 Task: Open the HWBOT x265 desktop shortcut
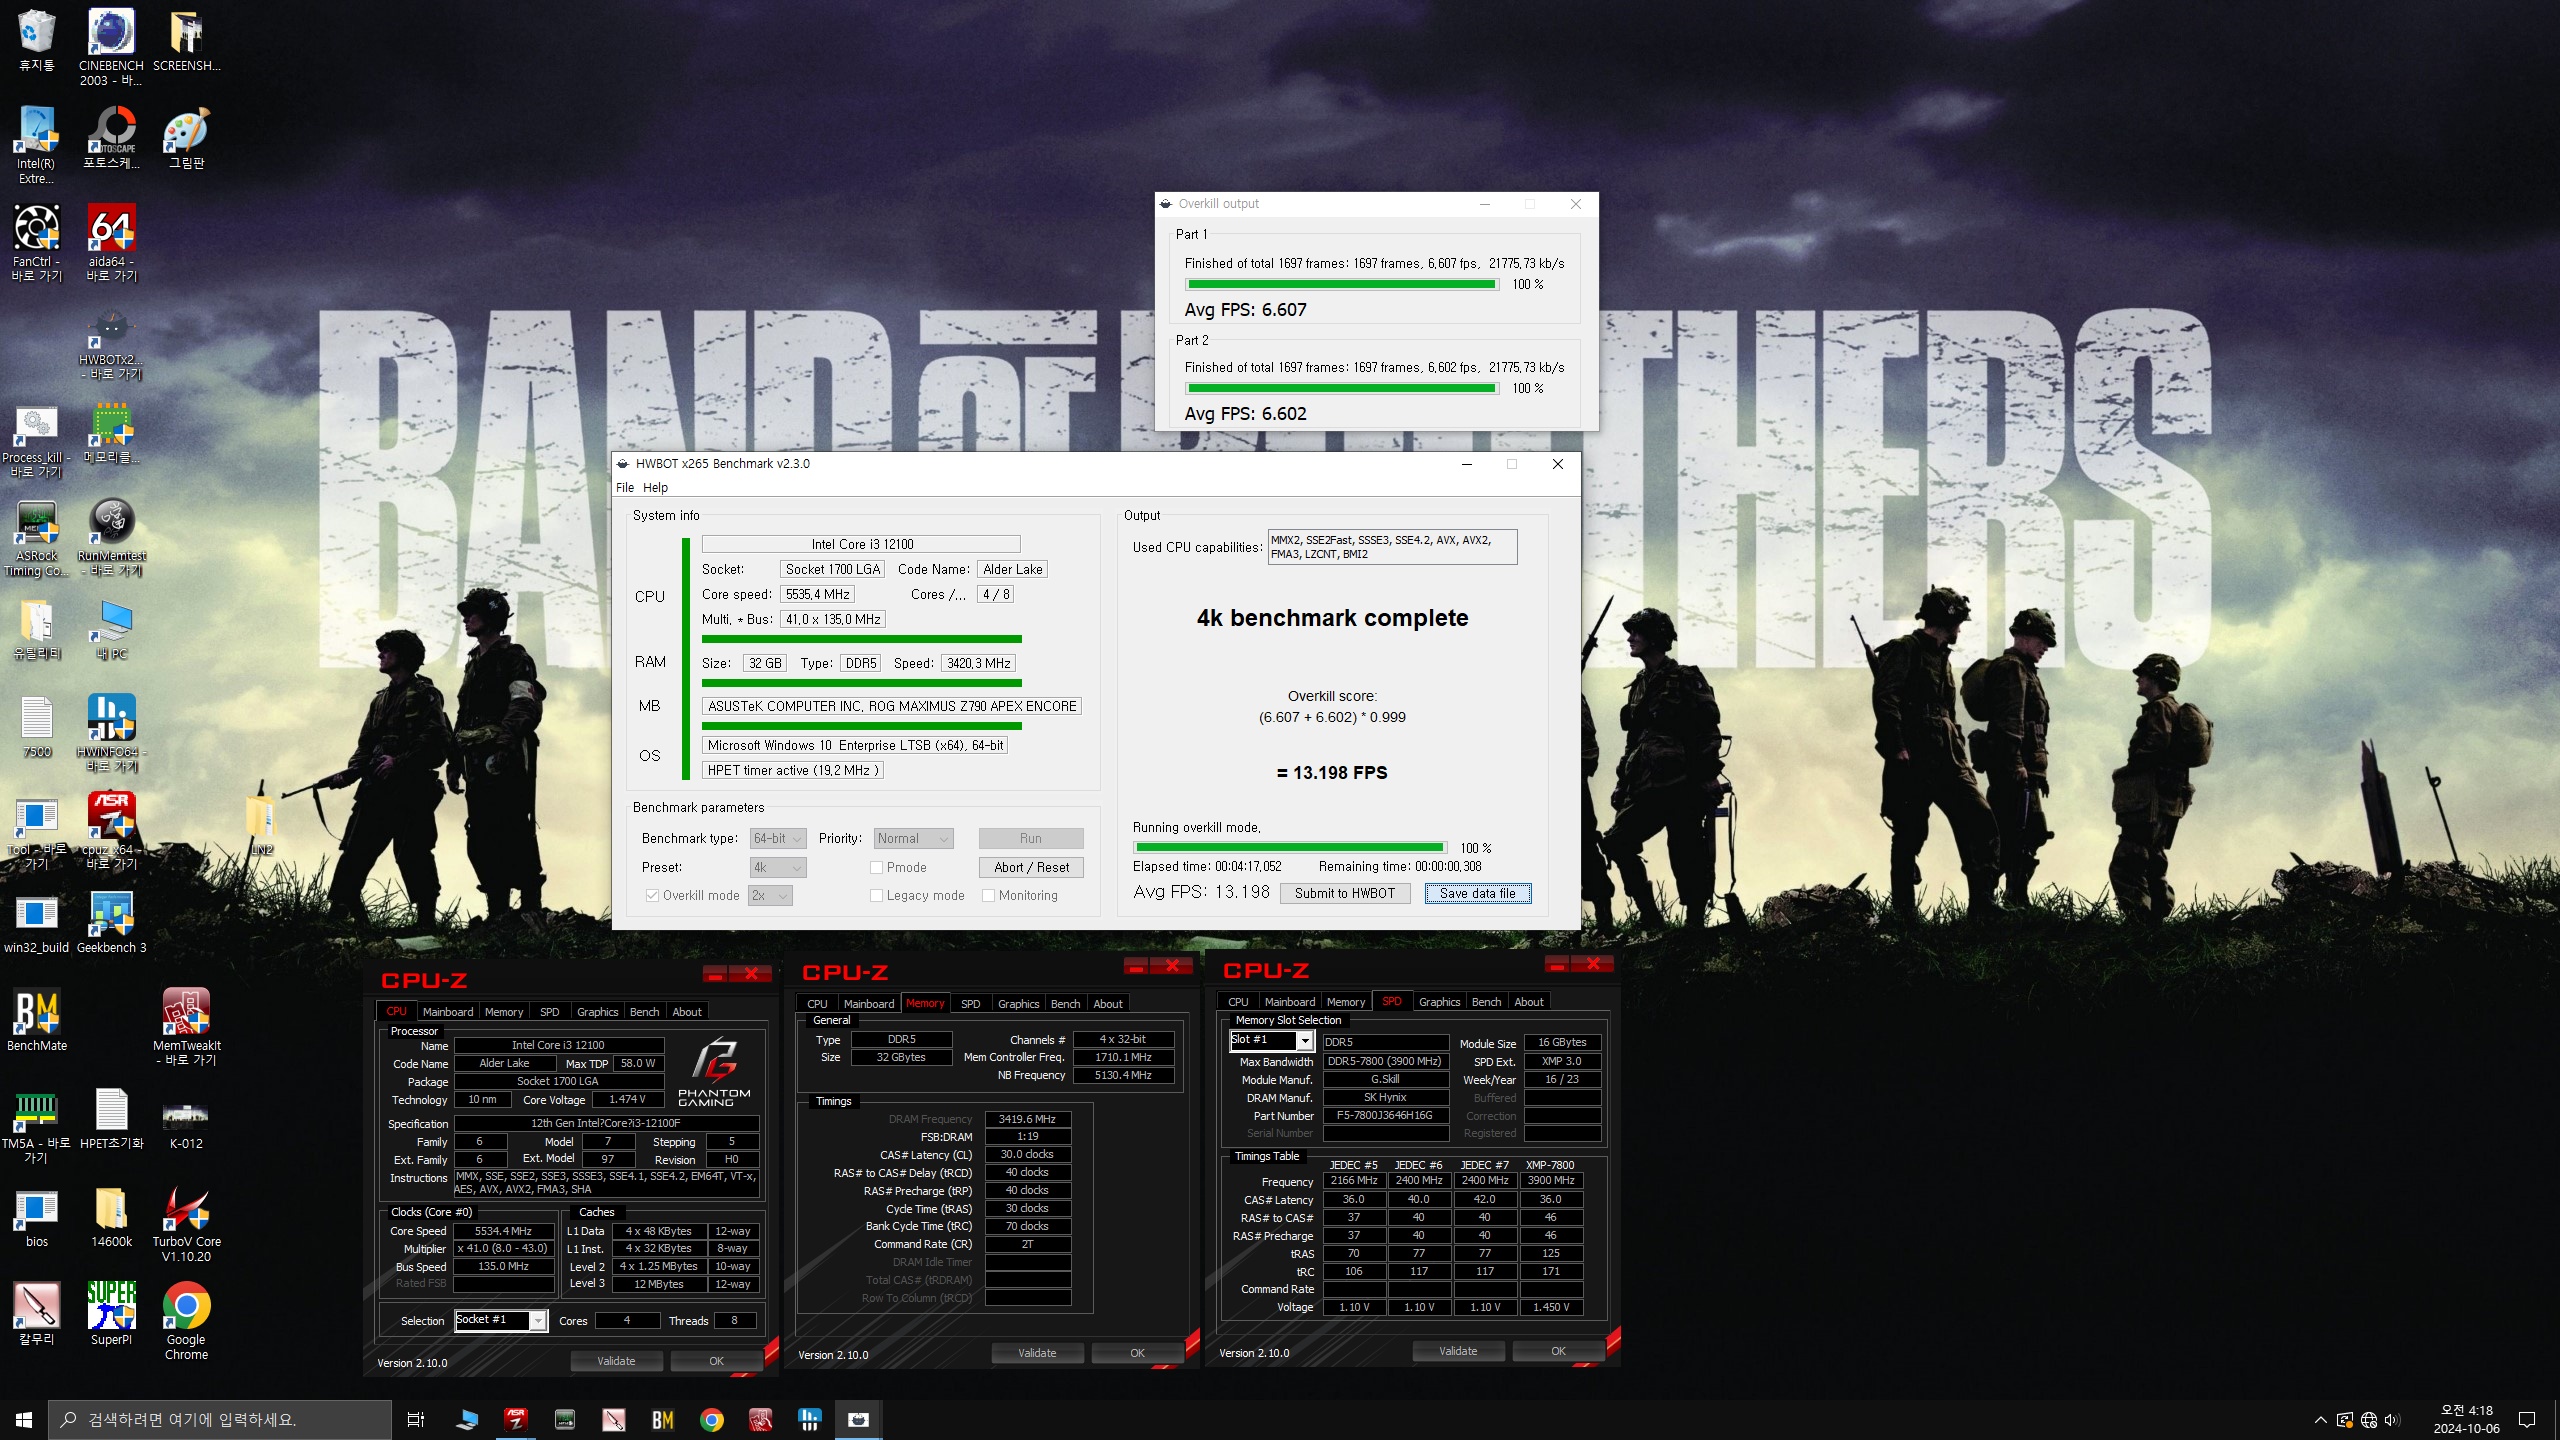[x=111, y=342]
